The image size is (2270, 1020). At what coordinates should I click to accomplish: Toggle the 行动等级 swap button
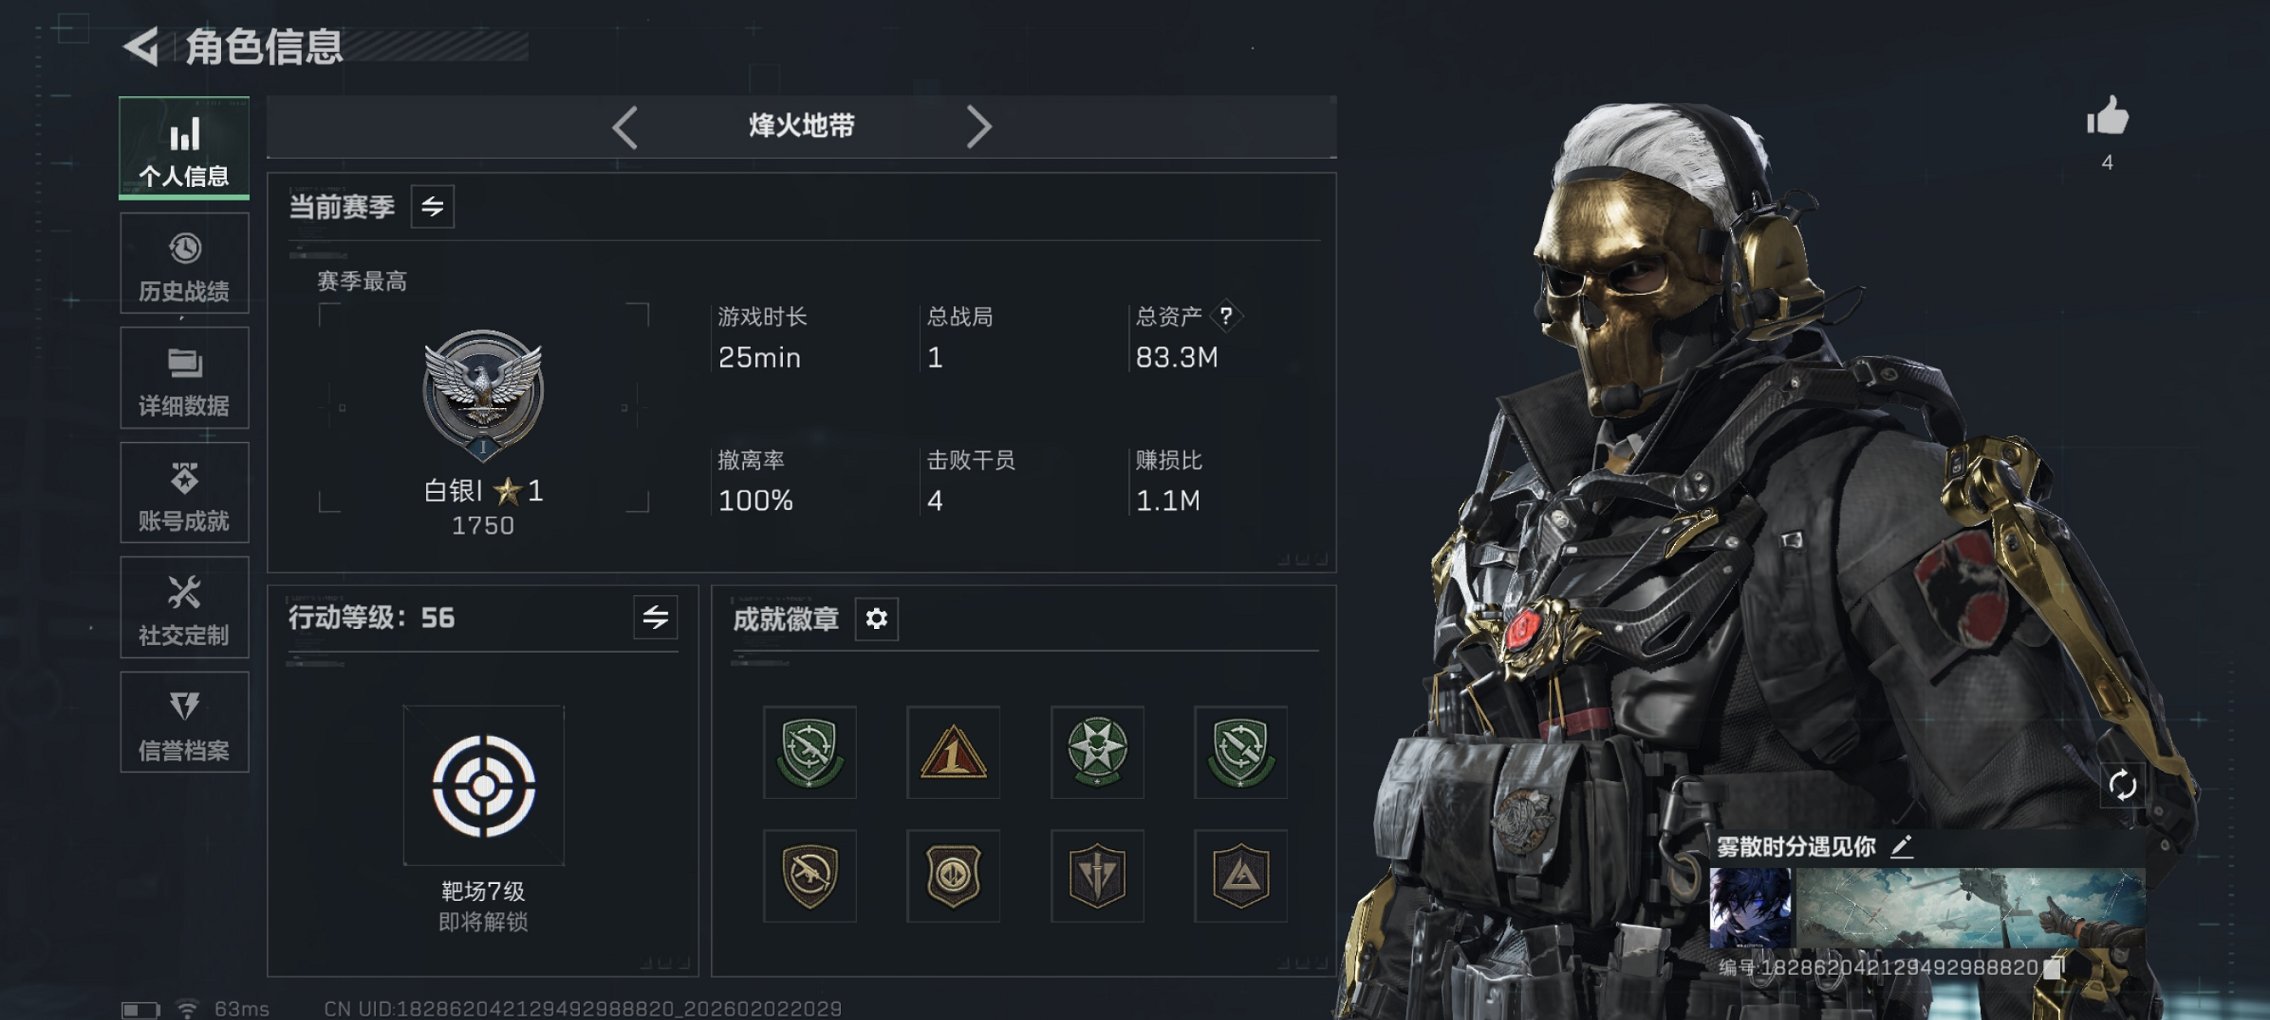(x=655, y=618)
